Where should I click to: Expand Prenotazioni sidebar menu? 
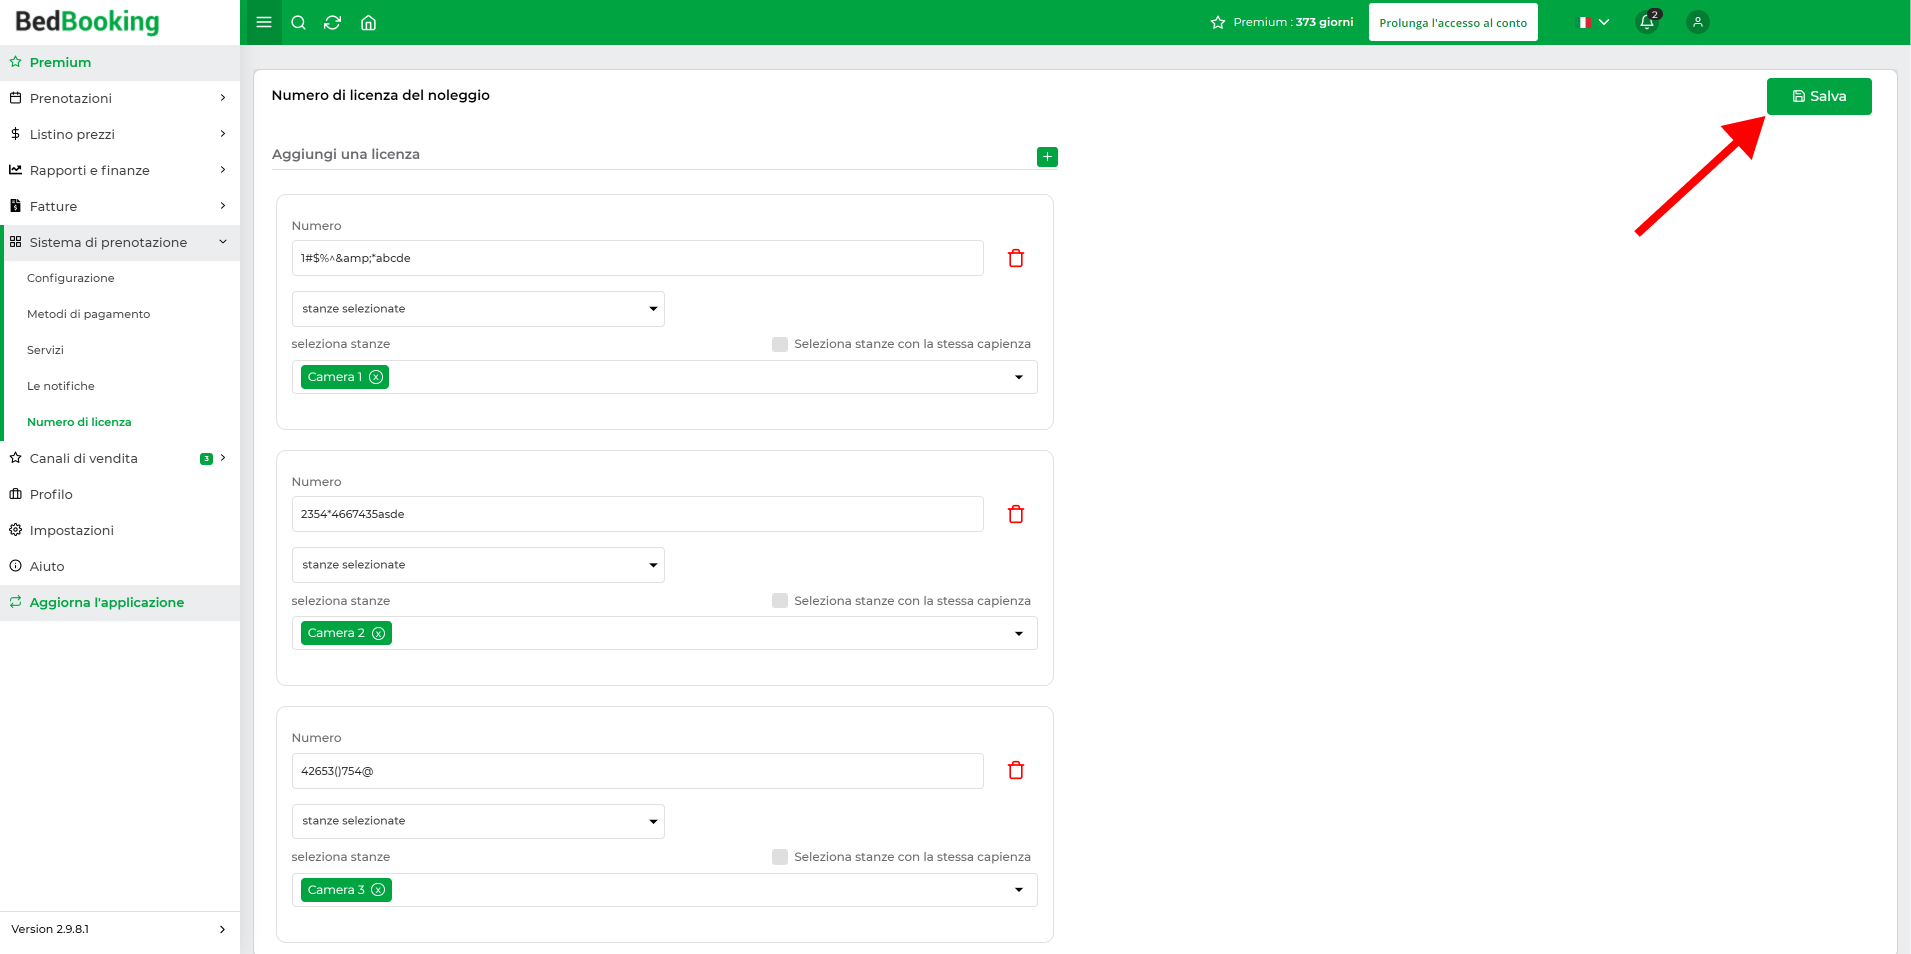[x=120, y=98]
